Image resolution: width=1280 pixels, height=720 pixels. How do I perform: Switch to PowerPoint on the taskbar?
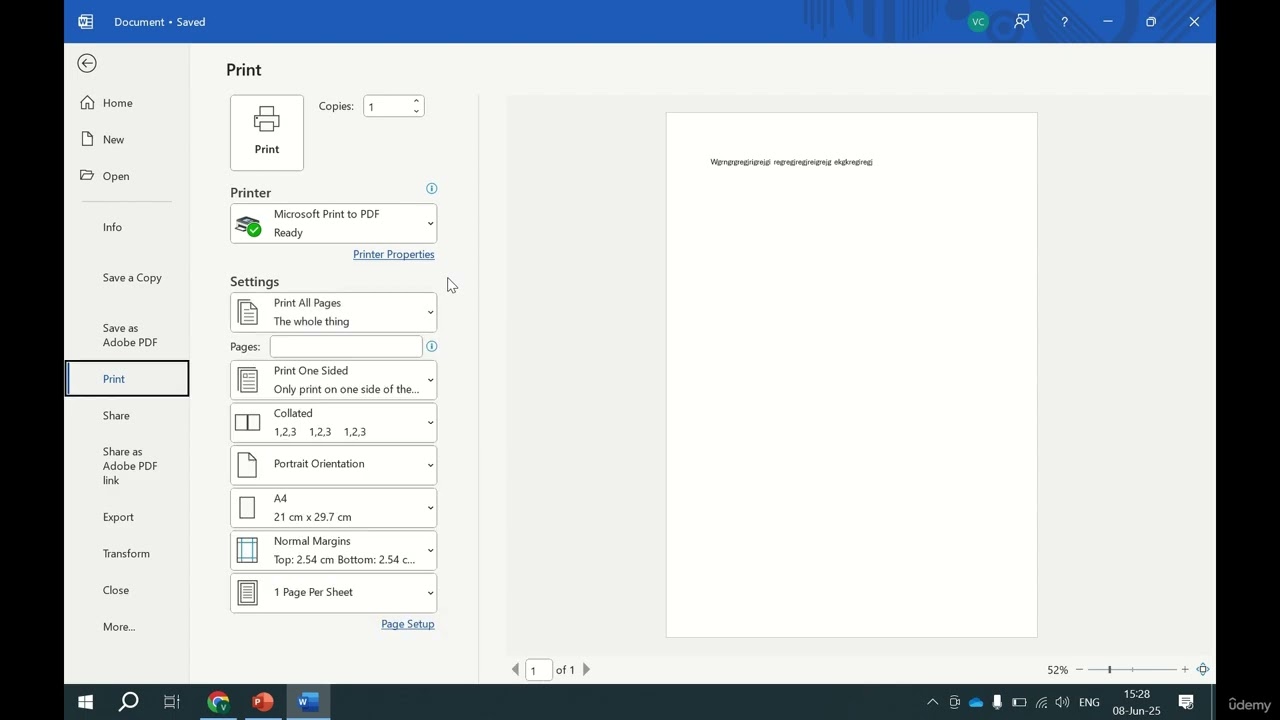point(262,702)
